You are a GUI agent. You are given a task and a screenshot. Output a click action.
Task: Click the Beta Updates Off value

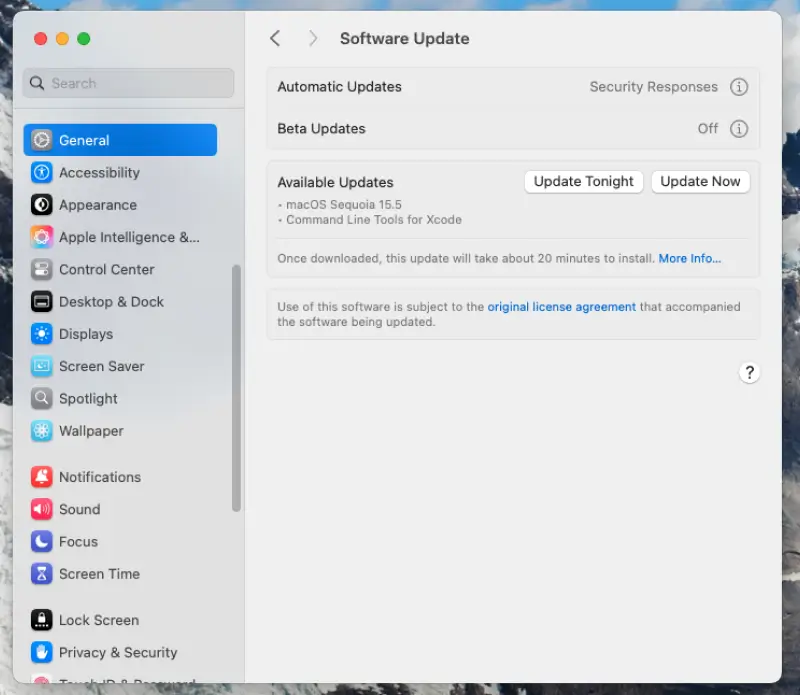pyautogui.click(x=708, y=129)
